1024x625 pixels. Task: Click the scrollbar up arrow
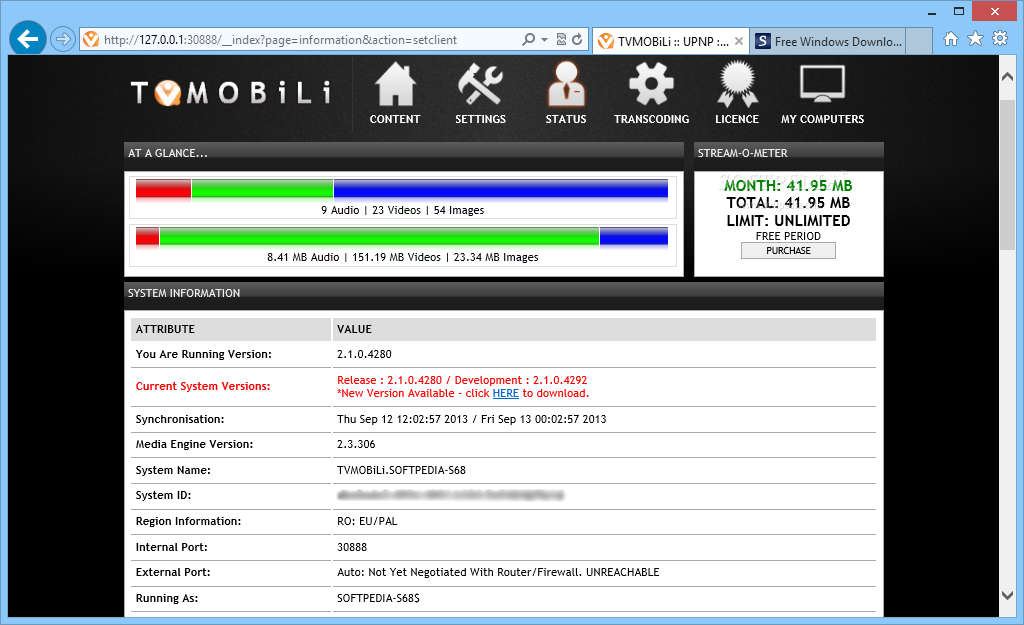coord(1007,76)
